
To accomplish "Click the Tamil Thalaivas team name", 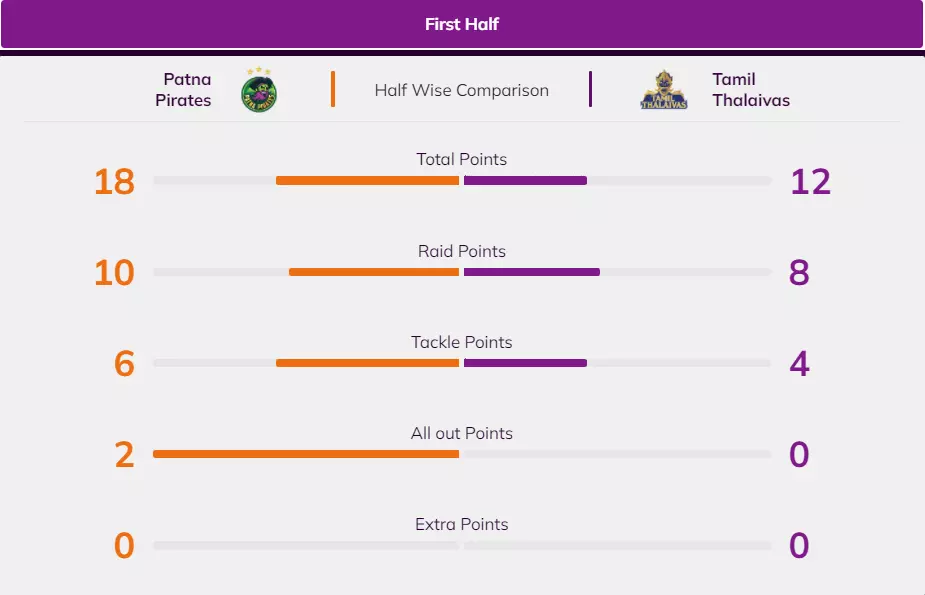I will coord(750,90).
